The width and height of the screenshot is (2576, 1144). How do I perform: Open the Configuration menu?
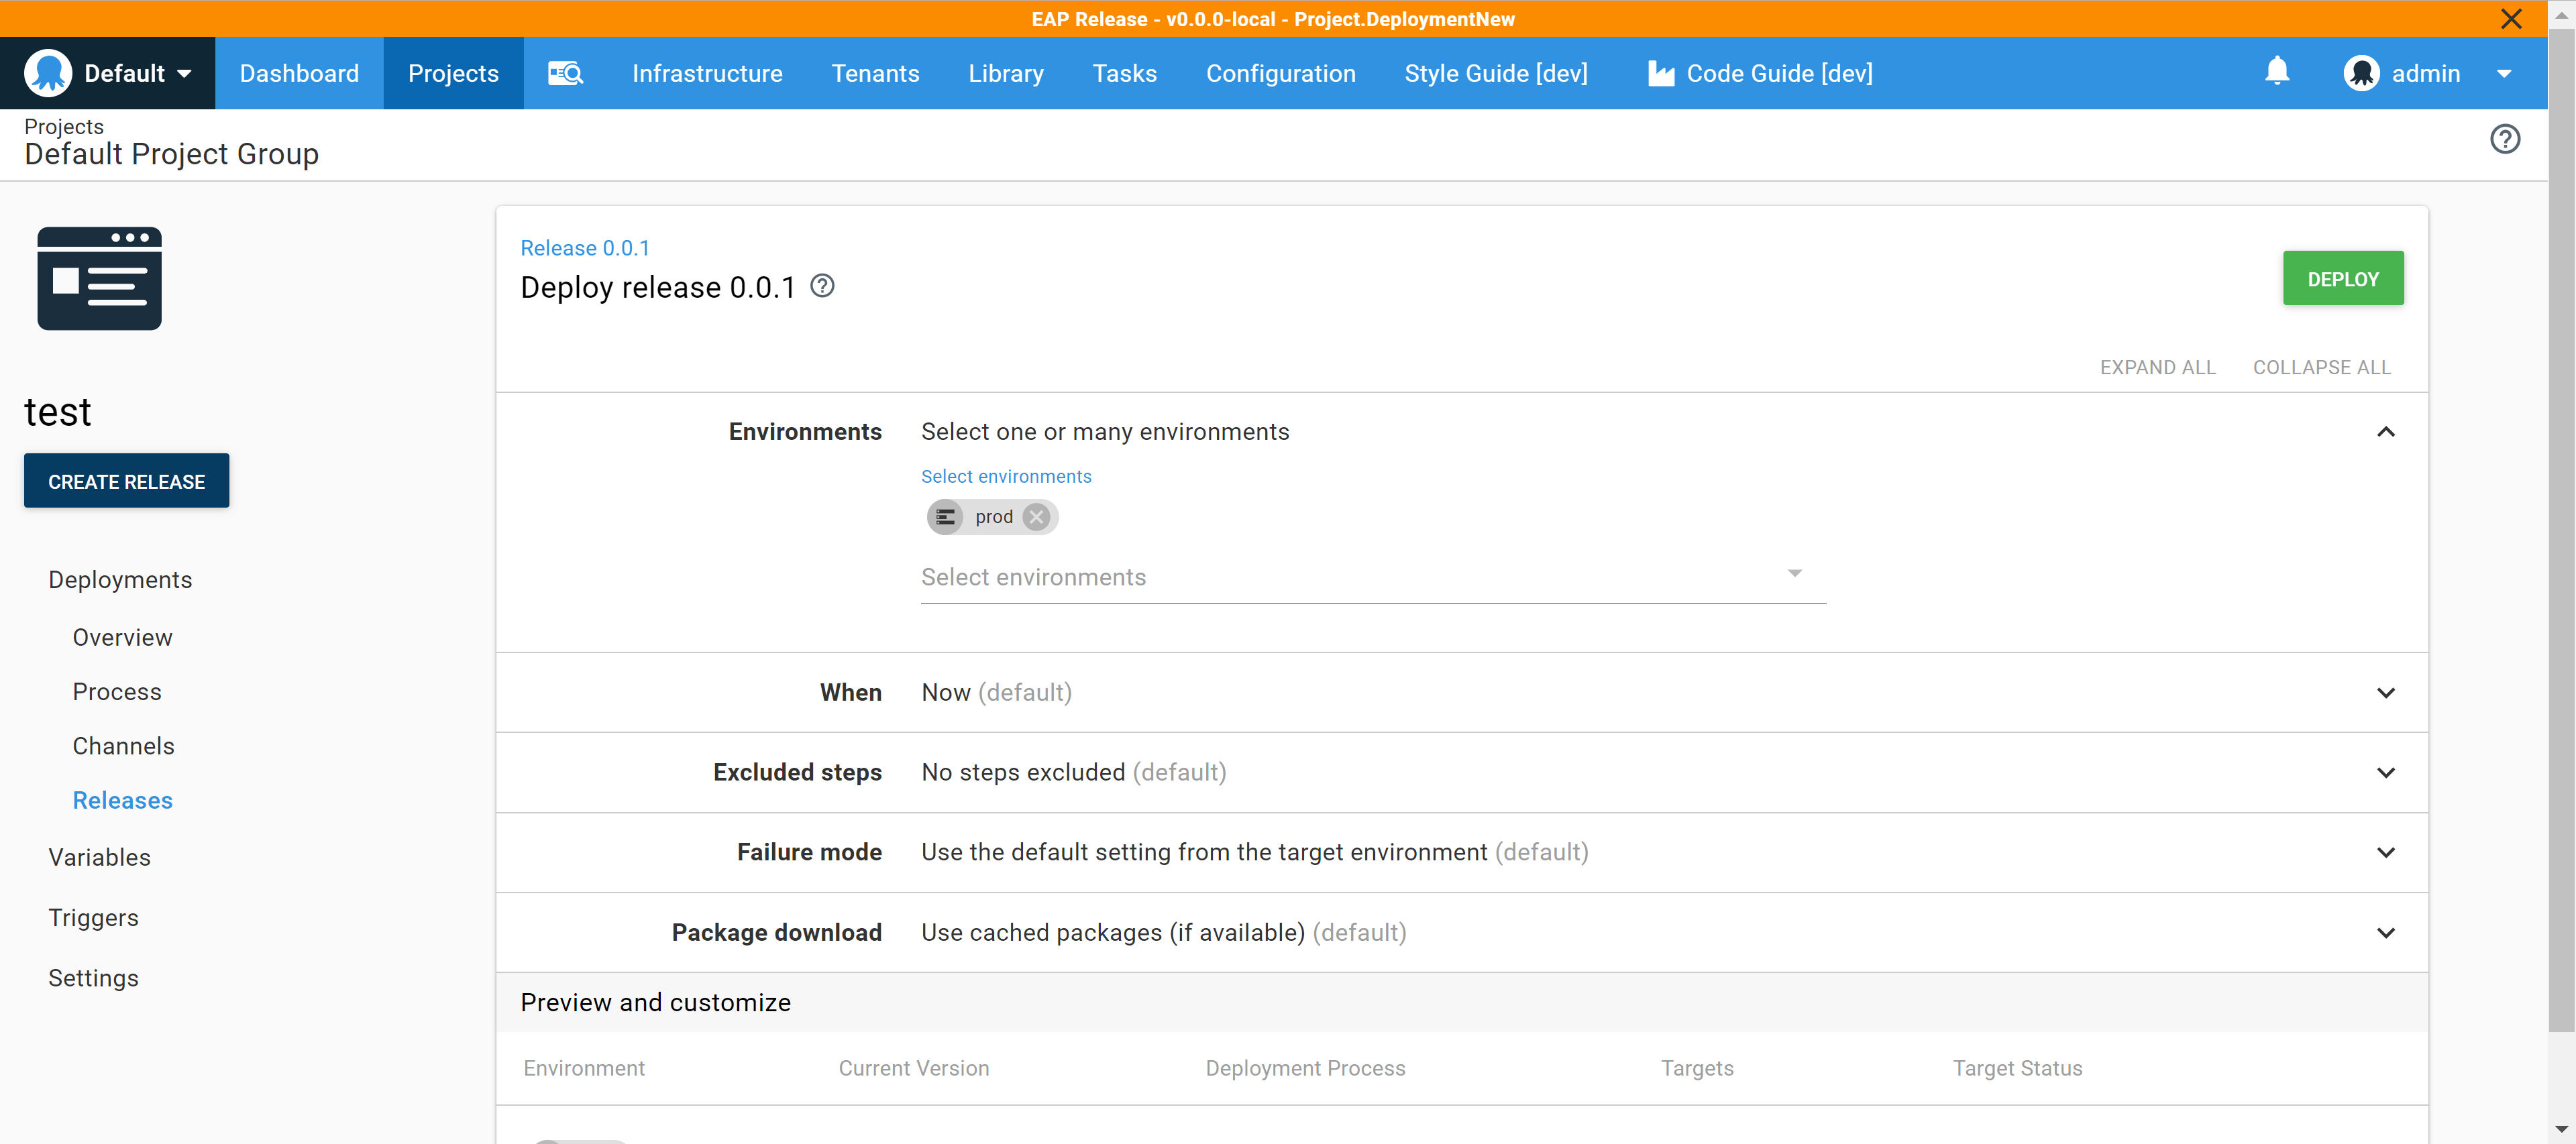[1280, 73]
